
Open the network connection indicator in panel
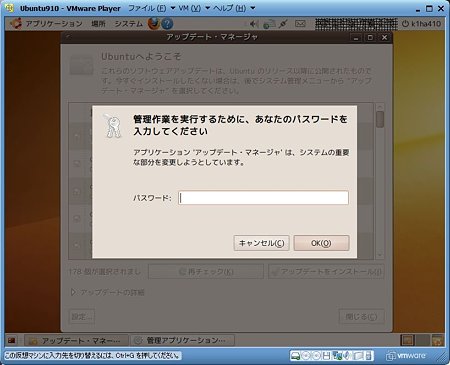point(269,24)
